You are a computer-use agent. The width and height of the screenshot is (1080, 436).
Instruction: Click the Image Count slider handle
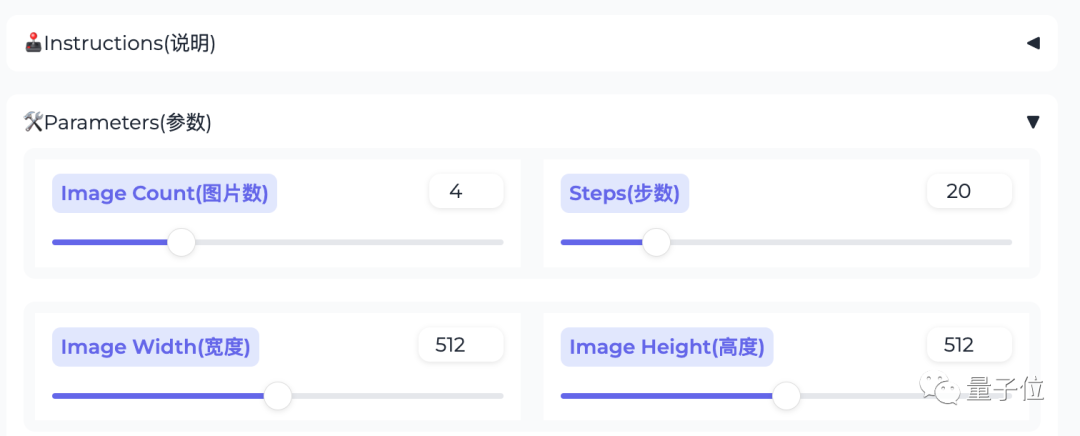(181, 242)
